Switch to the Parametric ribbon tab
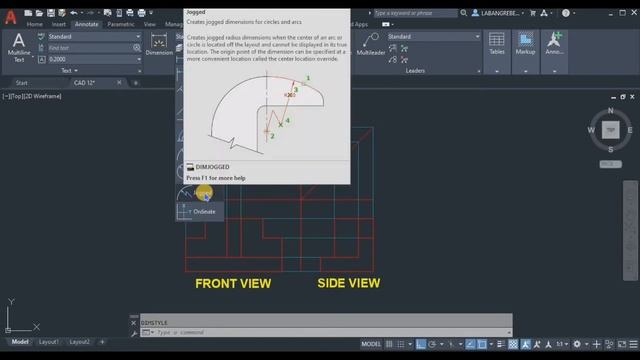 click(x=121, y=24)
